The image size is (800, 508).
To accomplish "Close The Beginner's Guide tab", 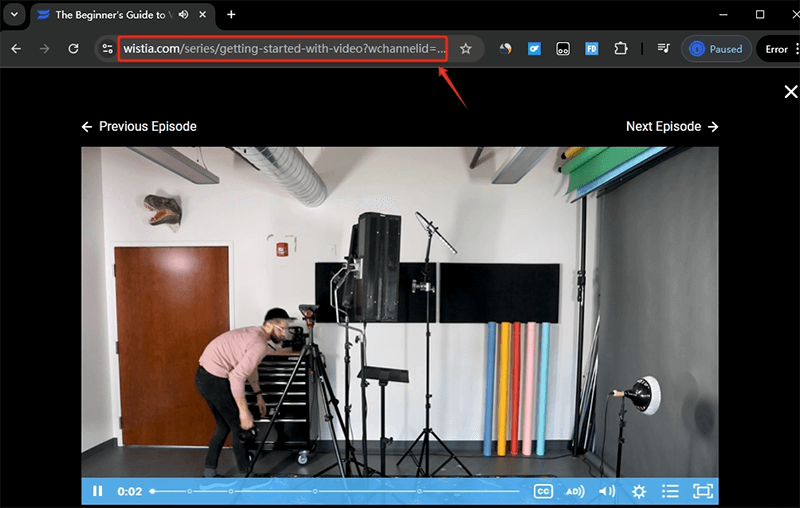I will 203,14.
